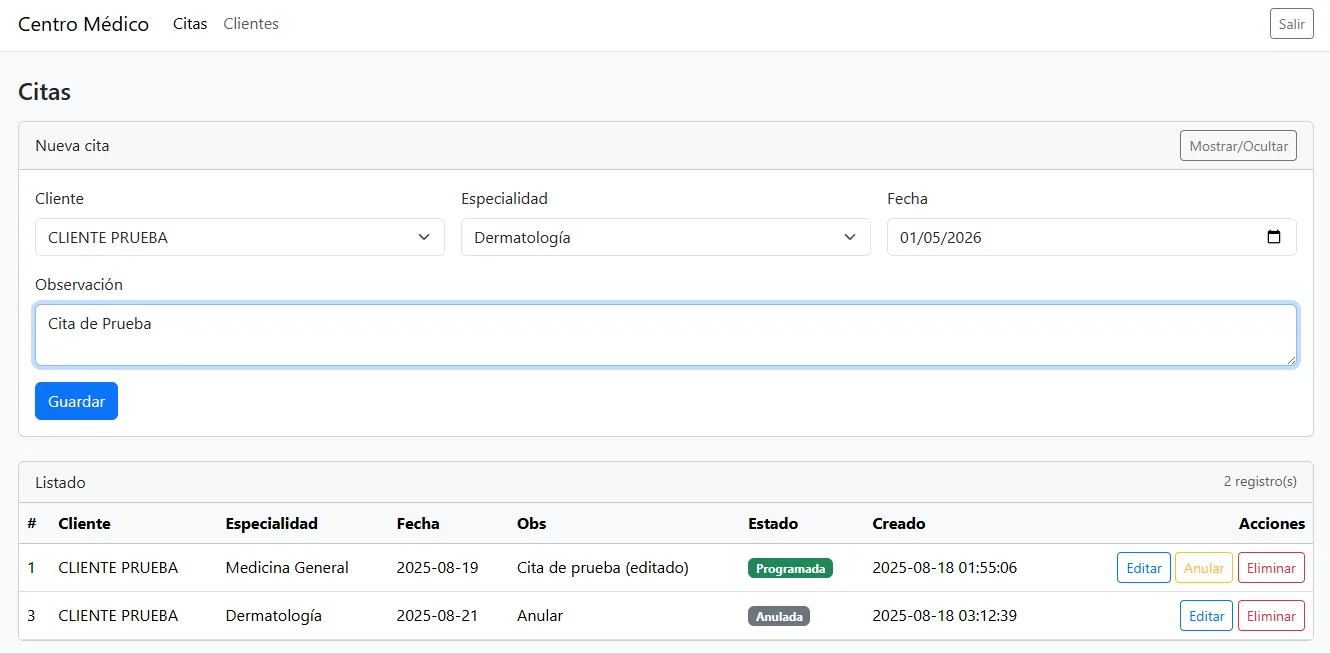Image resolution: width=1330 pixels, height=653 pixels.
Task: Edit the Medicina General appointment
Action: click(1143, 567)
